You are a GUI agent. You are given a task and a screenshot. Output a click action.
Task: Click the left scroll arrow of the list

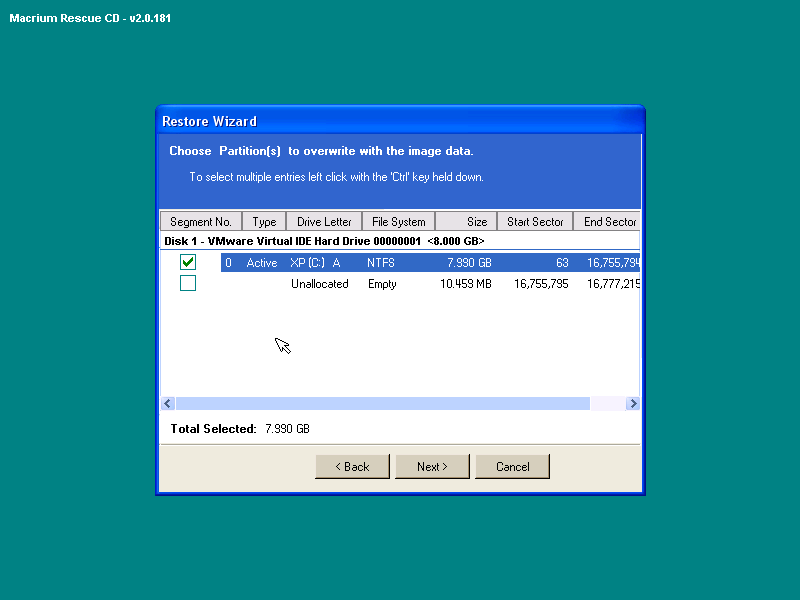(x=168, y=404)
